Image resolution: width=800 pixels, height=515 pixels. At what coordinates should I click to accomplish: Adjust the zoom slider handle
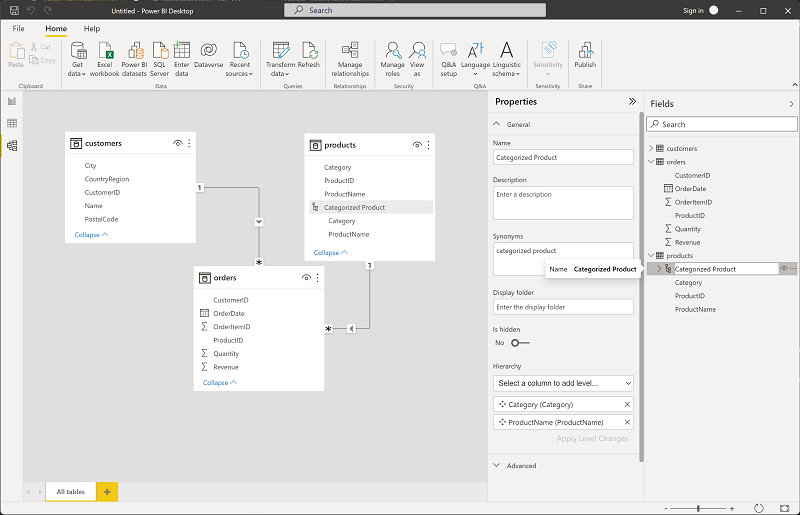coord(698,508)
